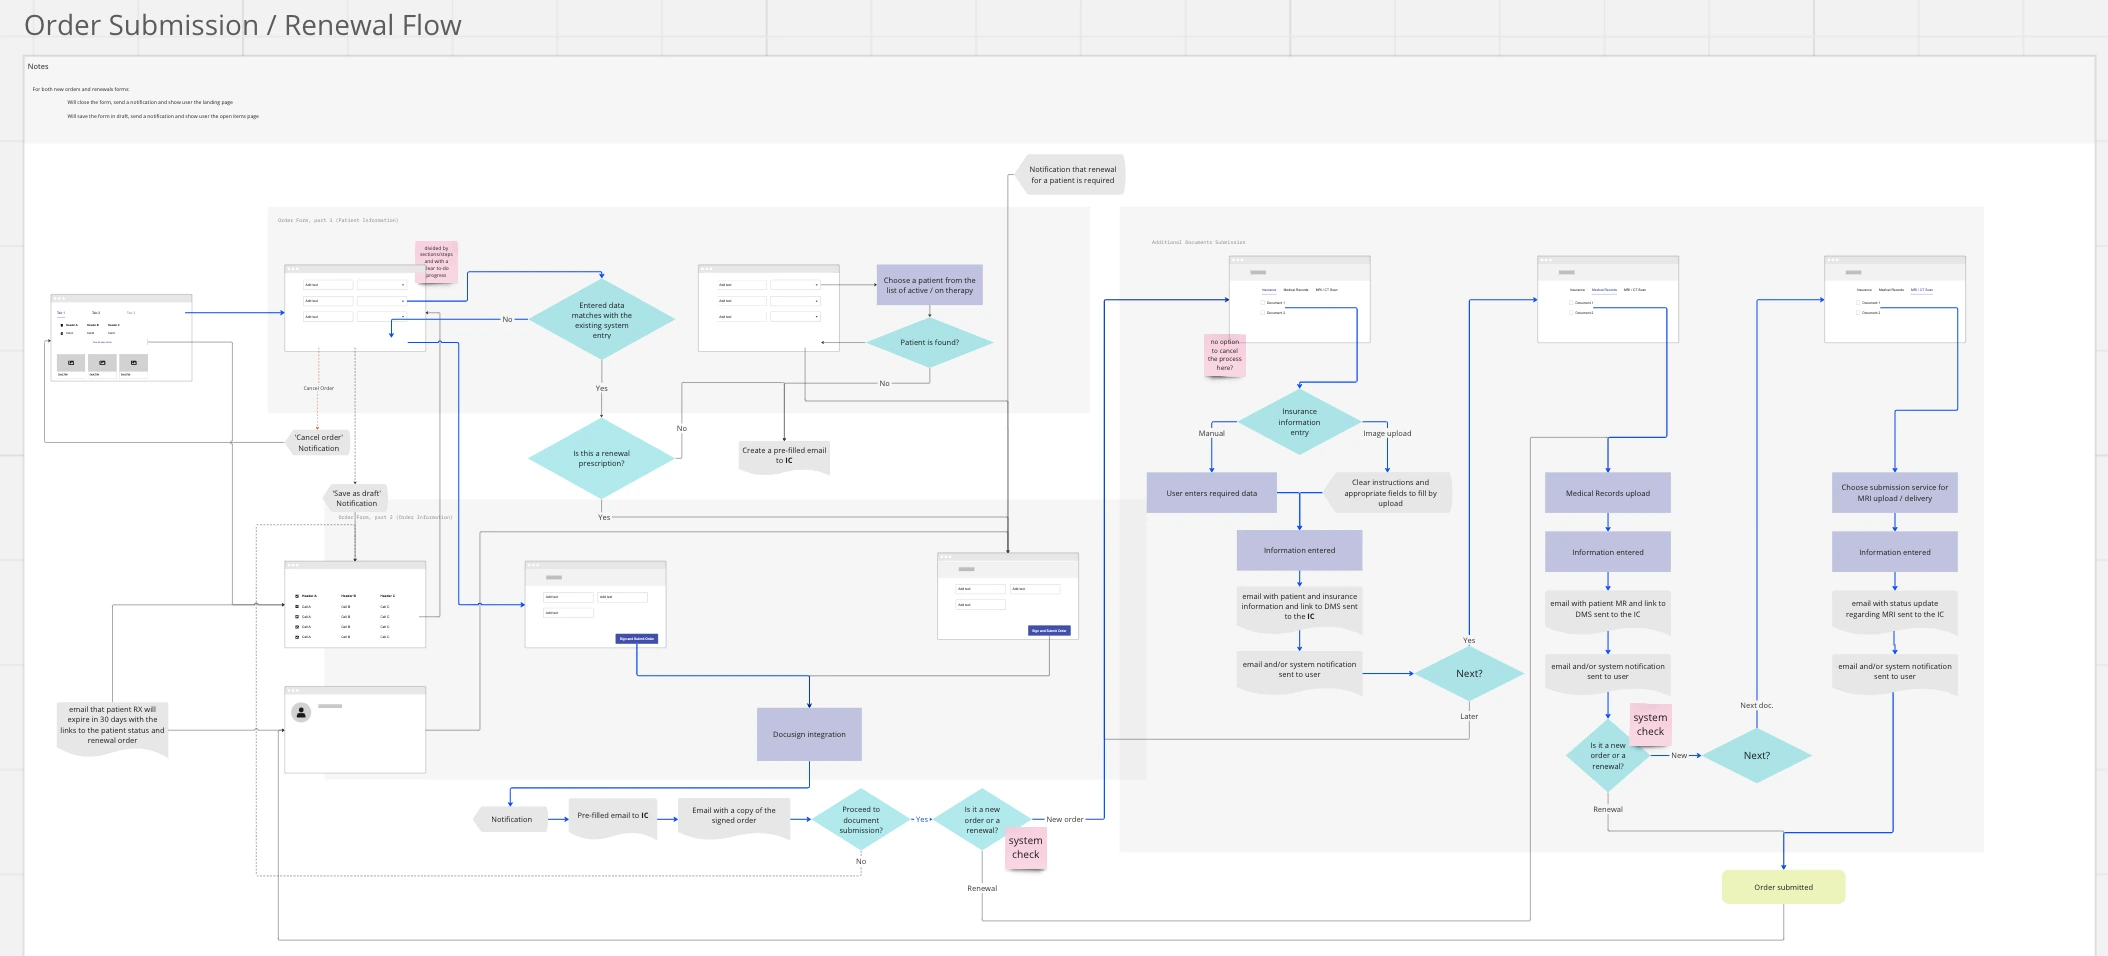
Task: Select the 'Insurance information entry' diamond
Action: 1299,422
